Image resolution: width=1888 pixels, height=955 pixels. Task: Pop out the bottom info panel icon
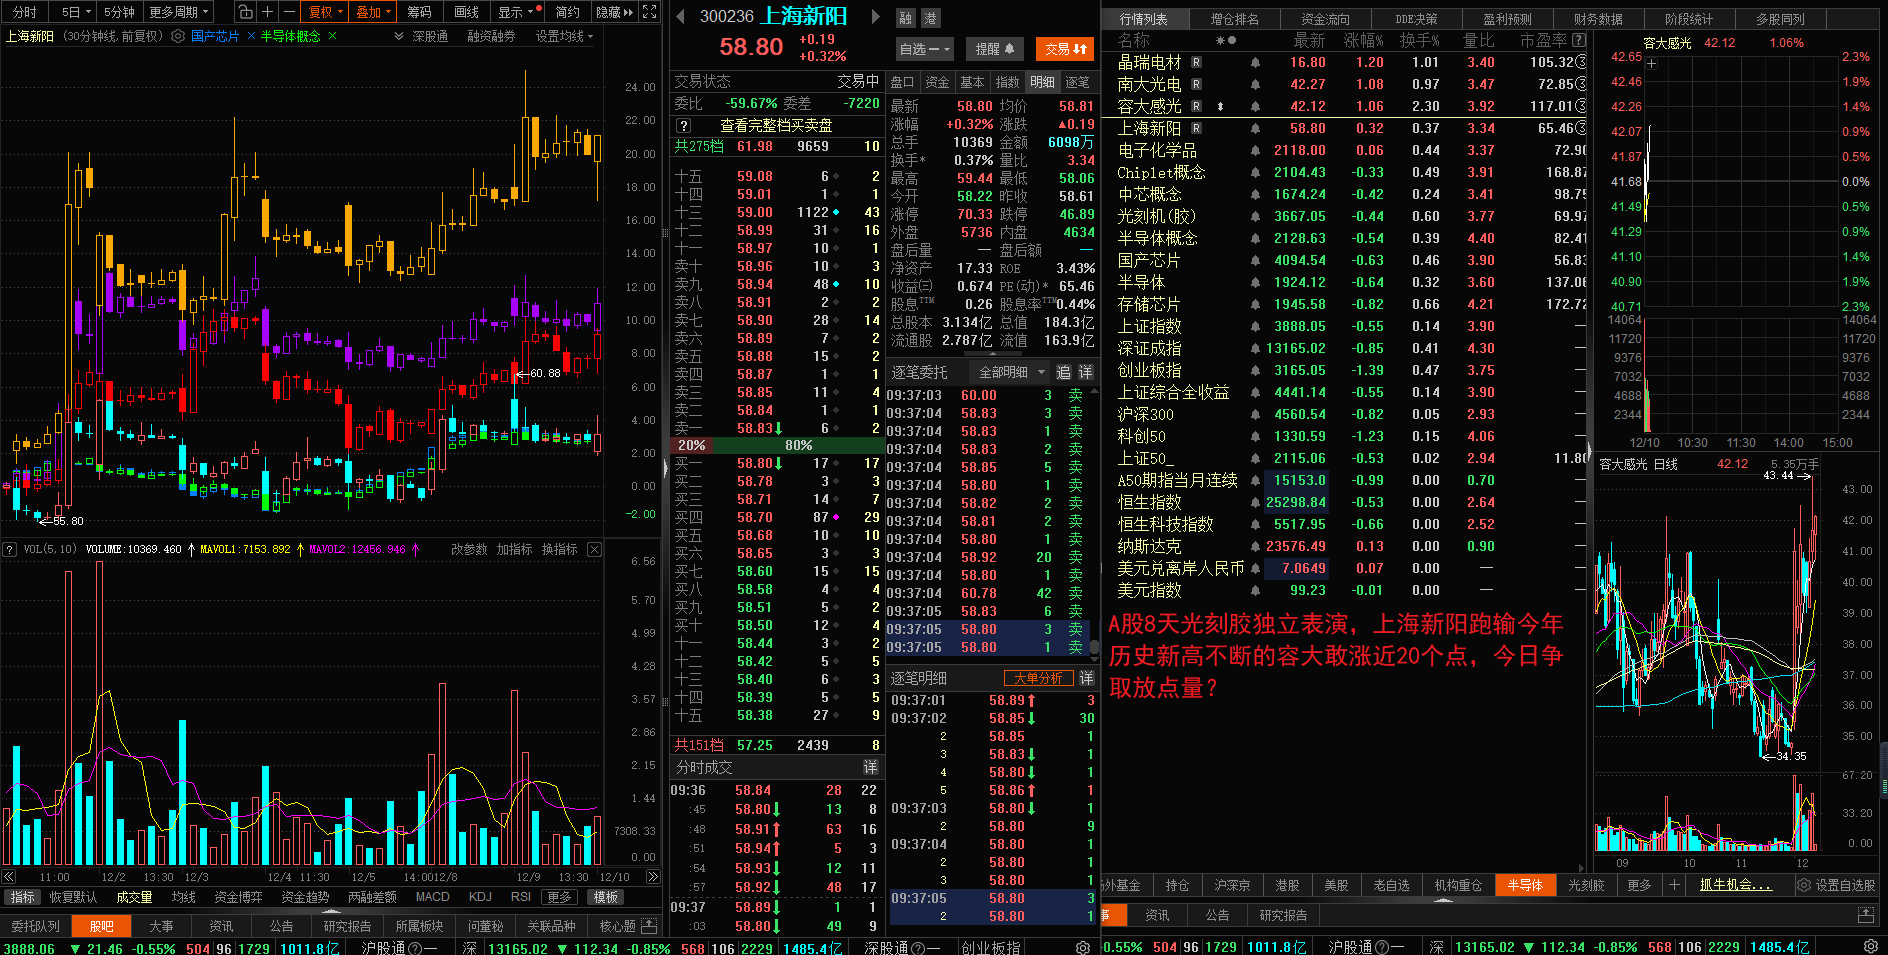click(649, 926)
